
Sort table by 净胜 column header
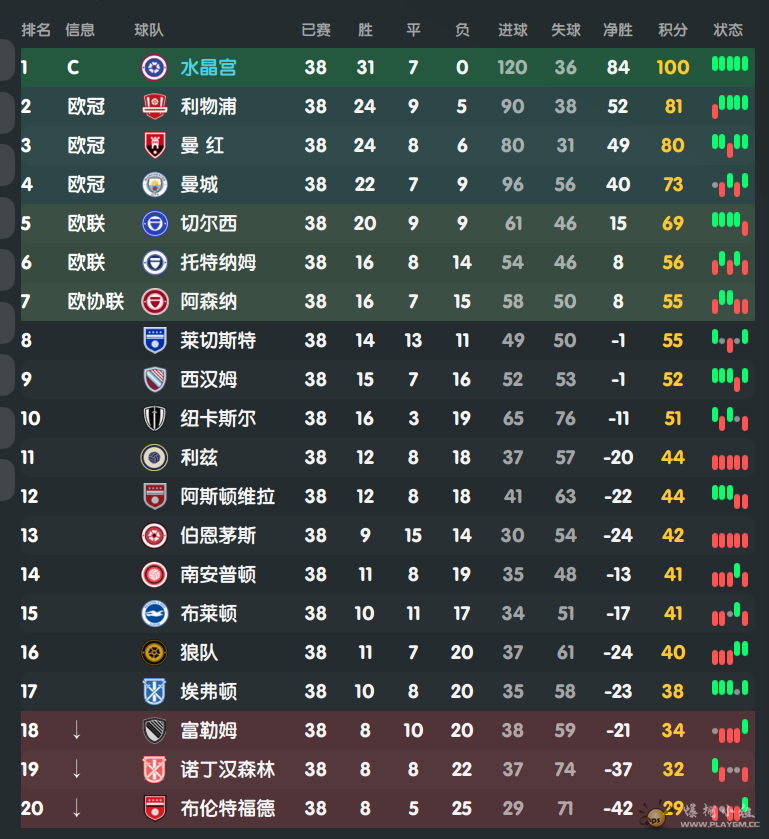[x=618, y=30]
